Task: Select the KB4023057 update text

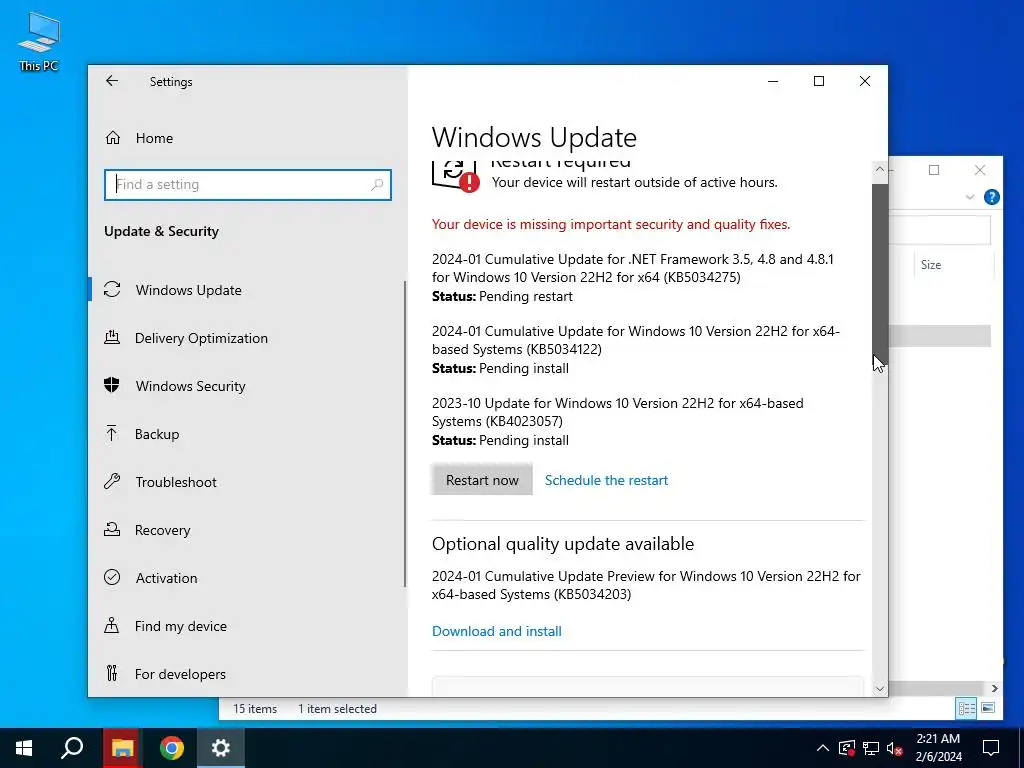Action: (618, 412)
